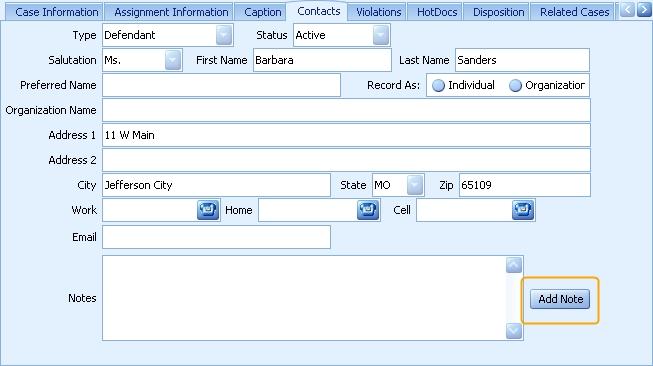This screenshot has height=366, width=653.
Task: Click the Home phone dial icon
Action: pyautogui.click(x=368, y=210)
